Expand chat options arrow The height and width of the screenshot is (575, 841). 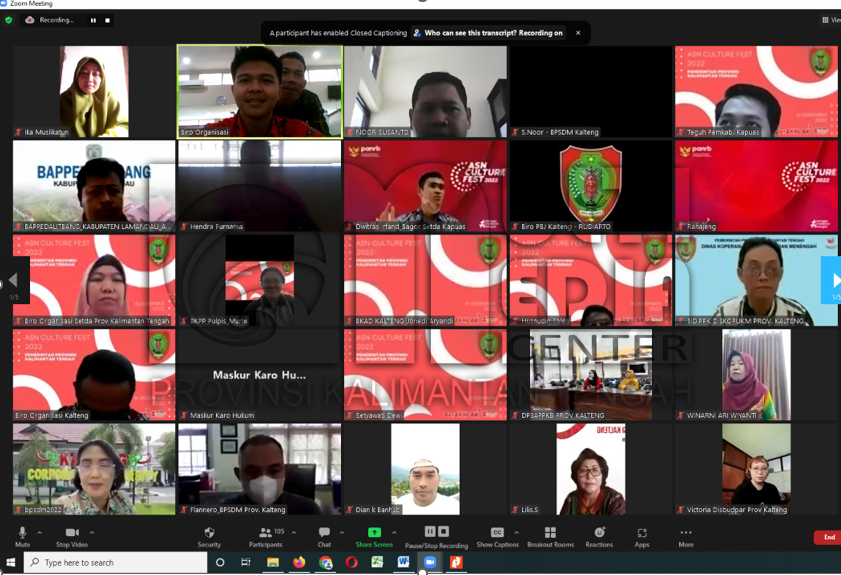tap(342, 533)
